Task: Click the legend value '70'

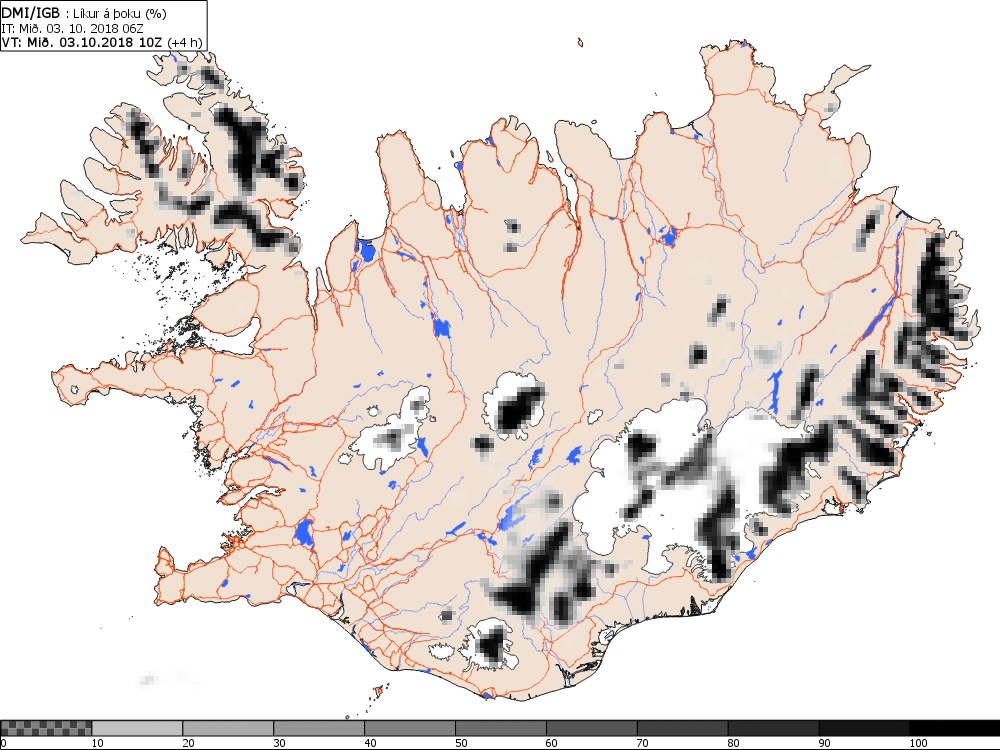Action: [x=643, y=743]
